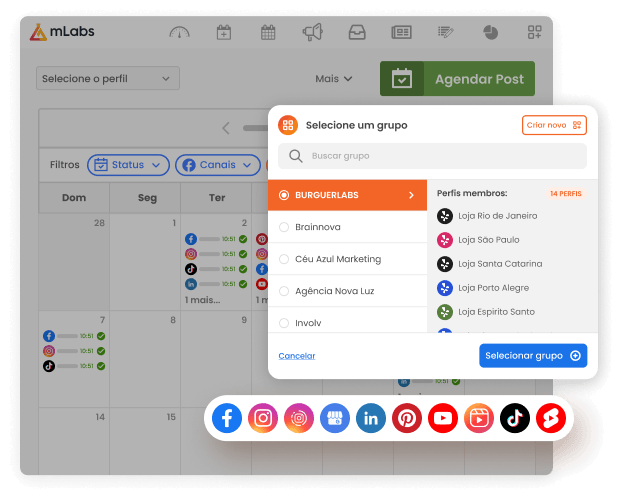The image size is (618, 500).
Task: Open the Facebook post on day 7
Action: [74, 336]
